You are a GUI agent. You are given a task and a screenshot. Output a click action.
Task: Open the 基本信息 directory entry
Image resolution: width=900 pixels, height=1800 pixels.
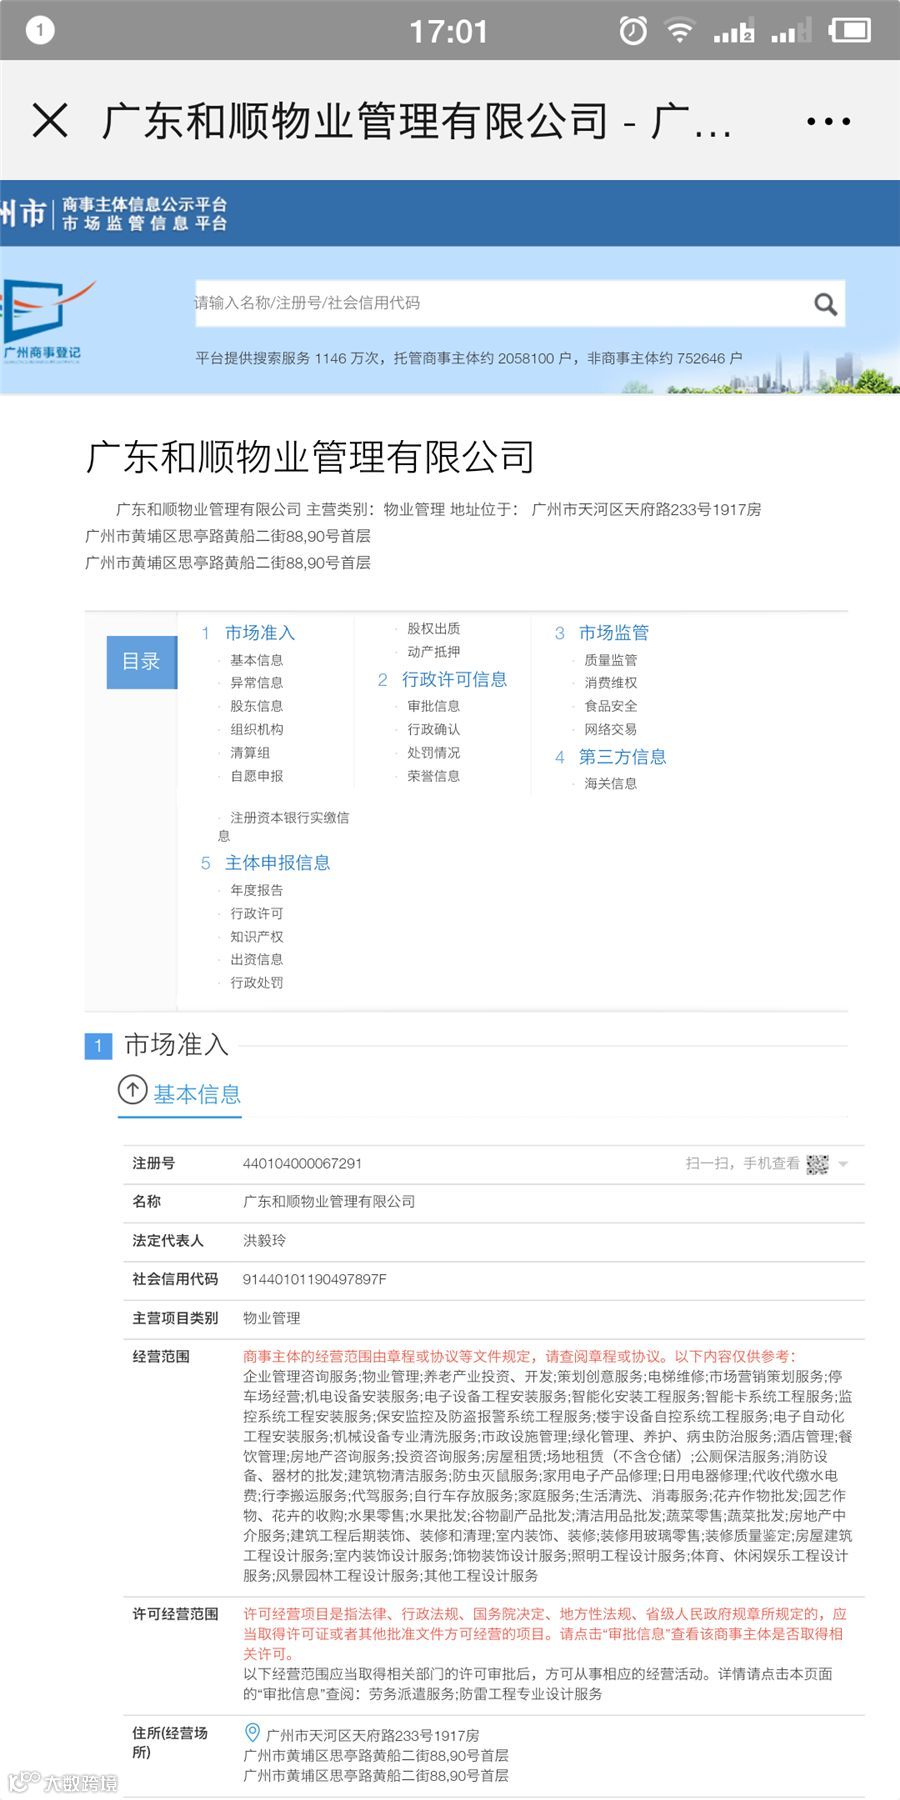pyautogui.click(x=257, y=660)
